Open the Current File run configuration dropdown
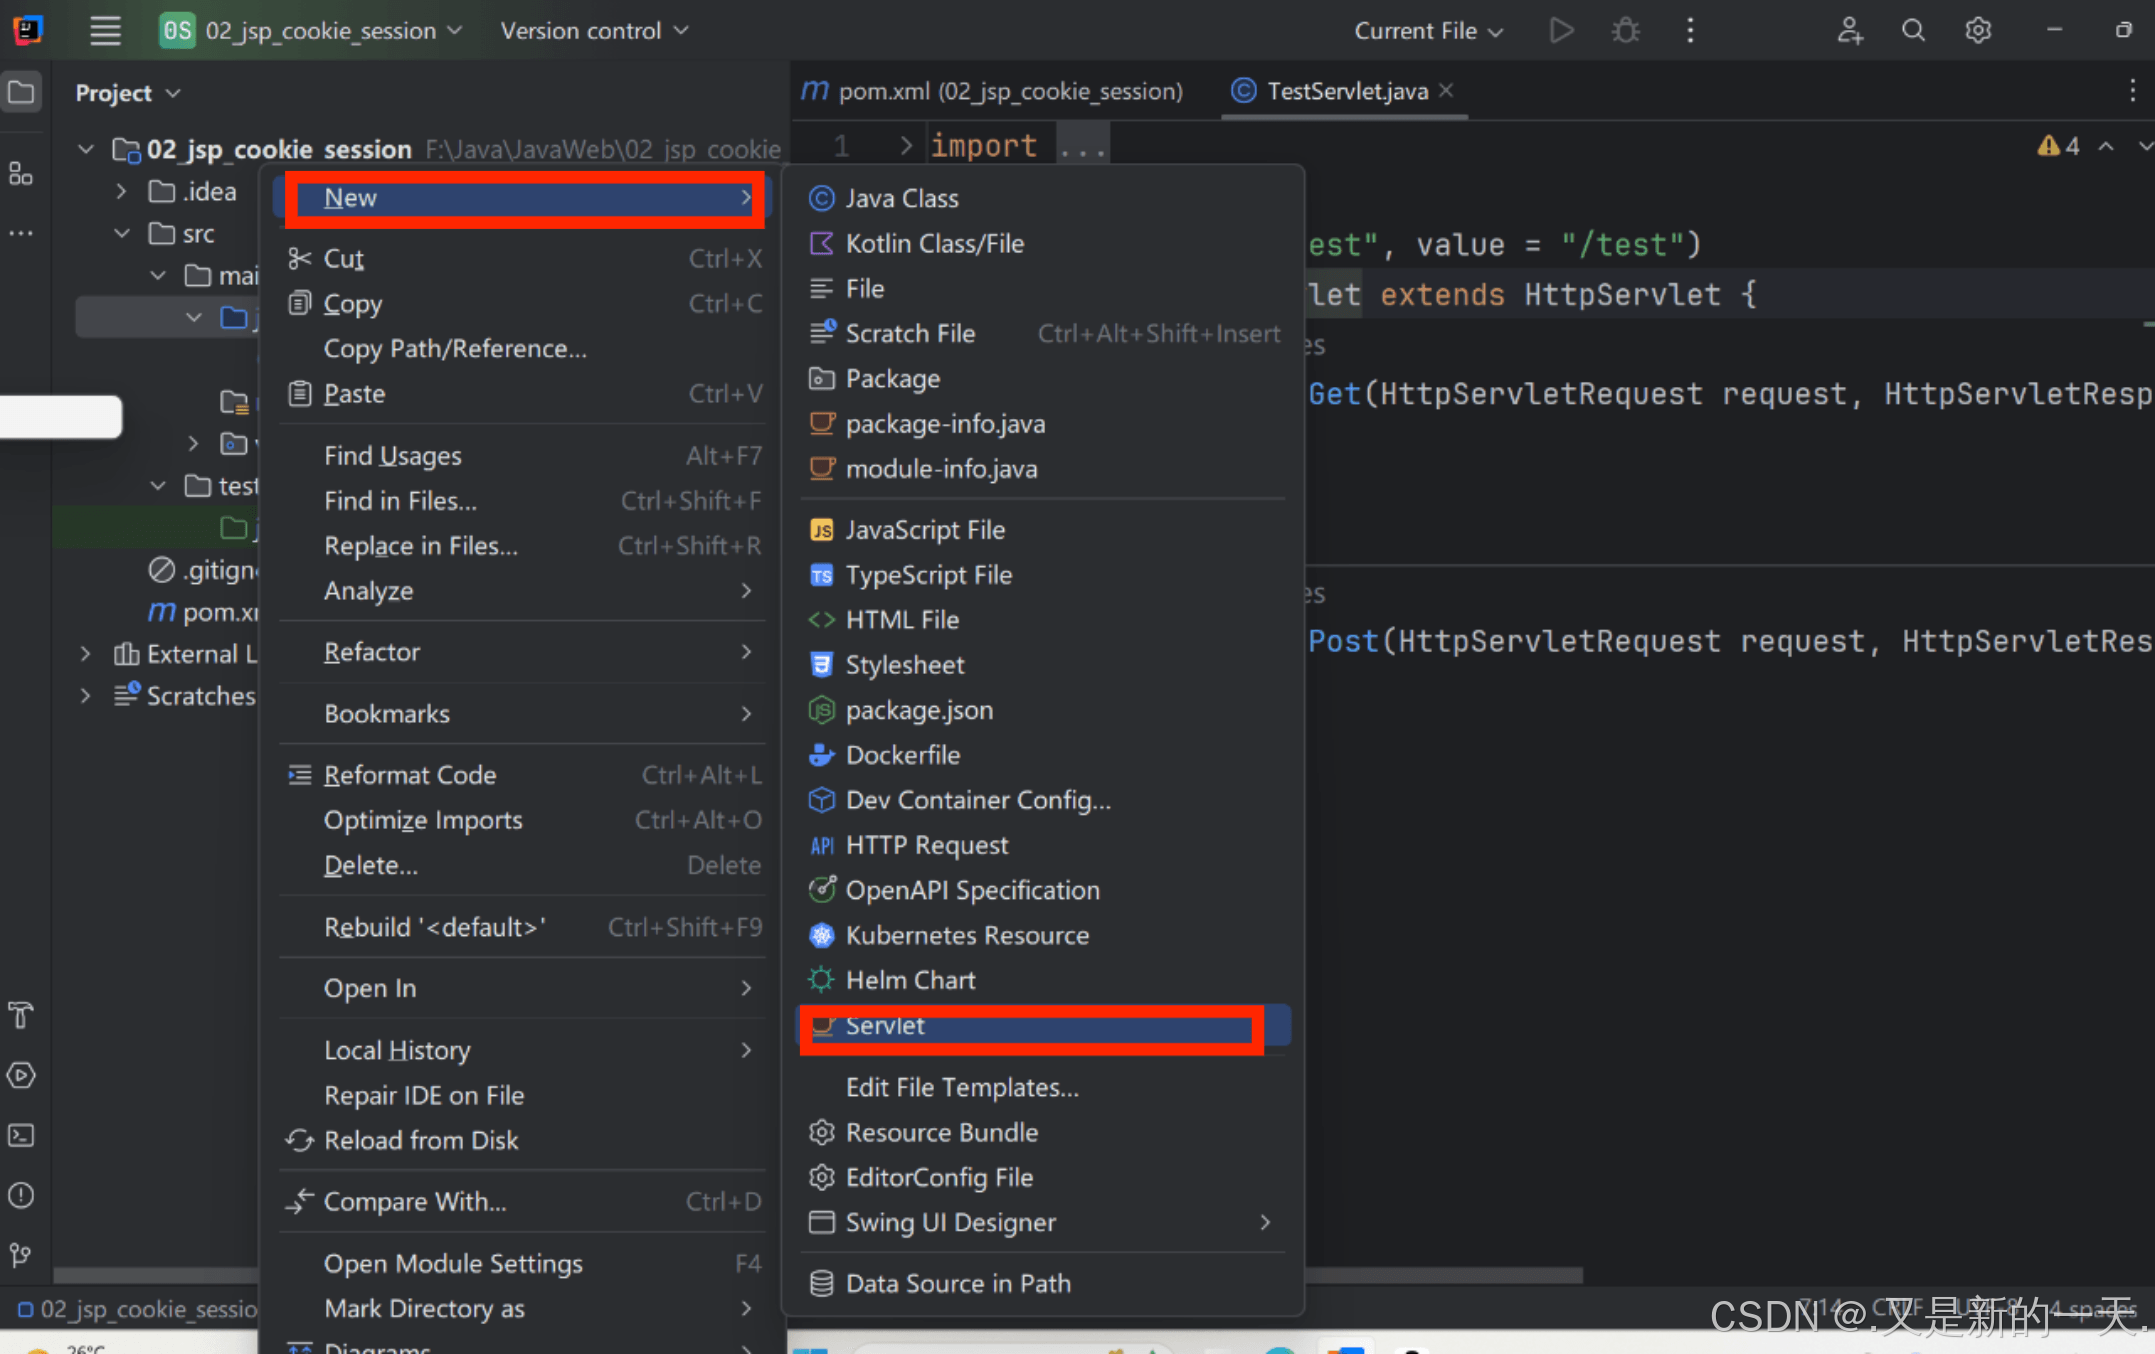The height and width of the screenshot is (1354, 2155). pos(1427,31)
